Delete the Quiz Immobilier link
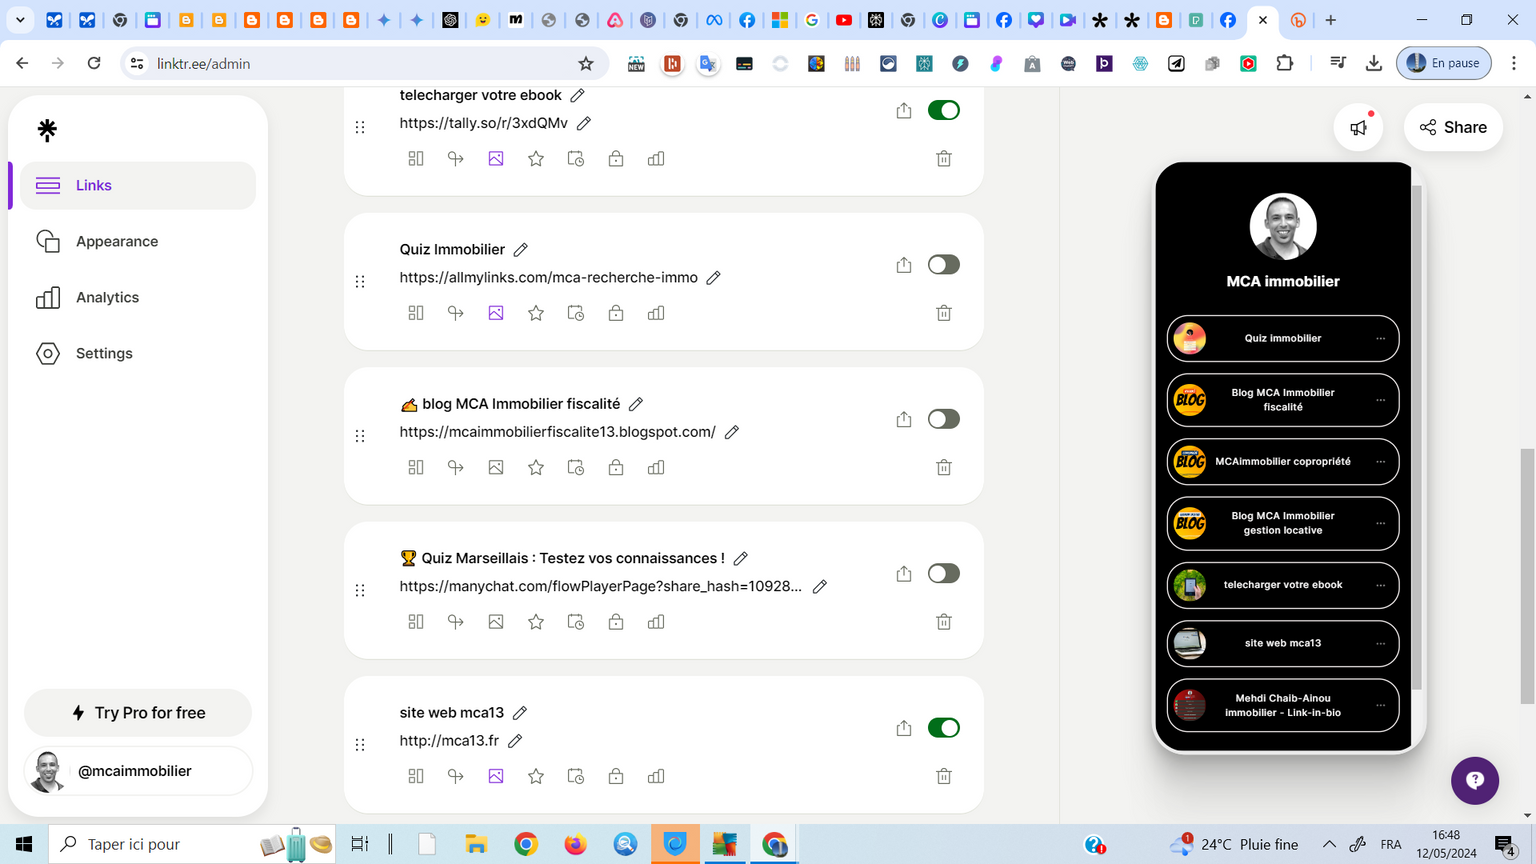Viewport: 1536px width, 864px height. pyautogui.click(x=943, y=313)
